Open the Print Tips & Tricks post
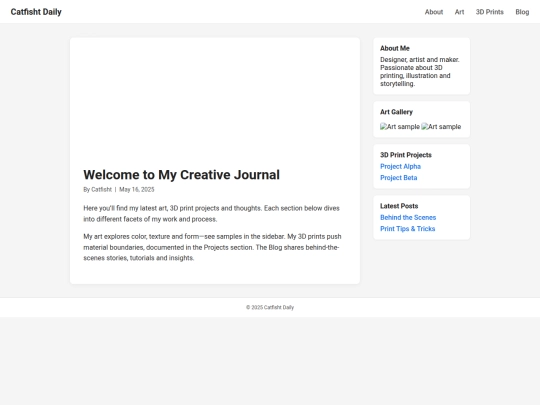 tap(407, 229)
